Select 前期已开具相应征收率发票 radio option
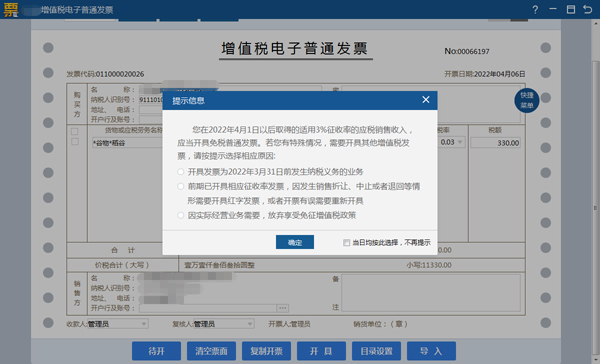 [181, 186]
